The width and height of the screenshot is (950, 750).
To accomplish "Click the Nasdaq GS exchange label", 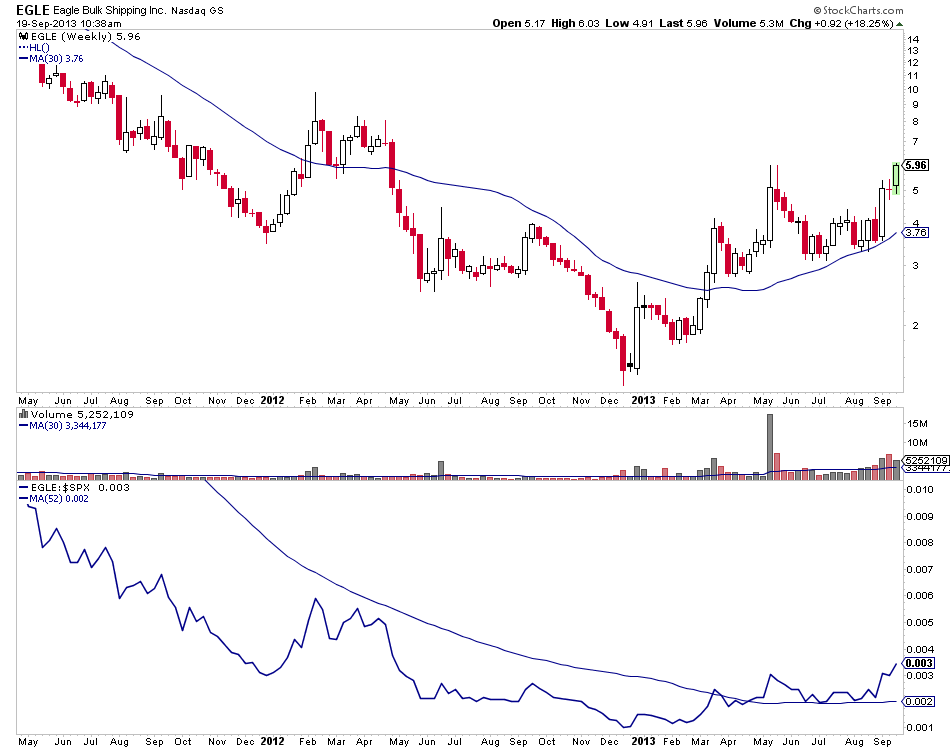I will click(x=197, y=11).
